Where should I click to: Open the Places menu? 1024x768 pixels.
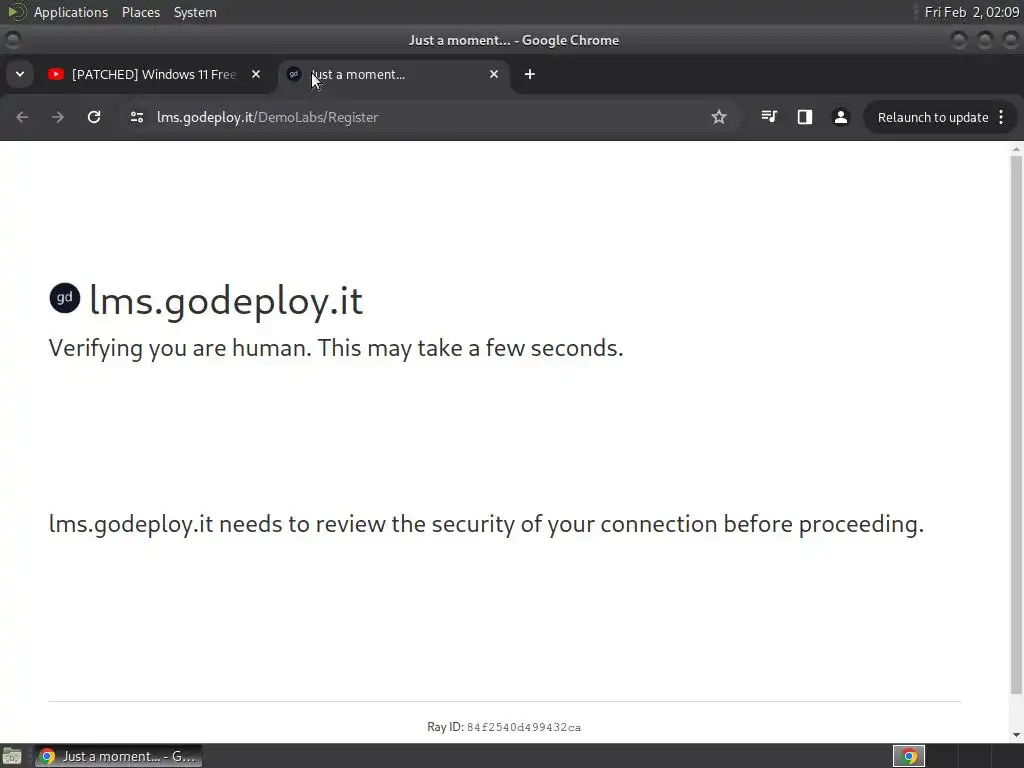140,12
